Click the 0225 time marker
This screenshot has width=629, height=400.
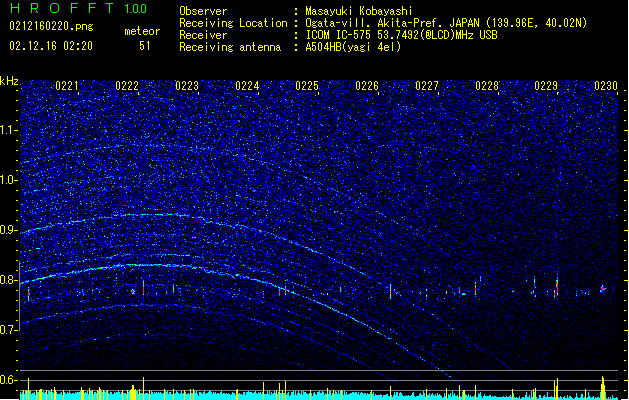coord(307,86)
